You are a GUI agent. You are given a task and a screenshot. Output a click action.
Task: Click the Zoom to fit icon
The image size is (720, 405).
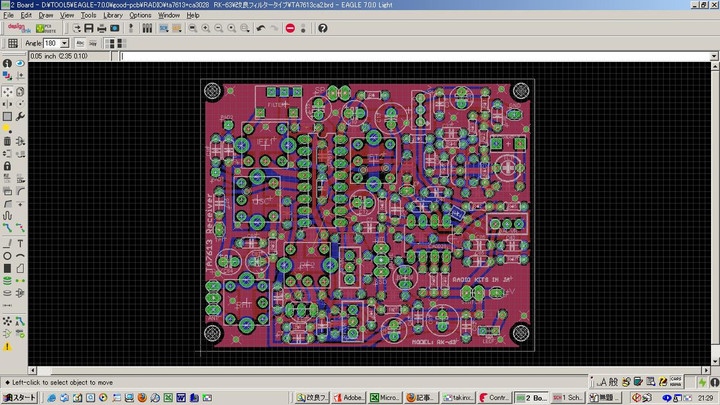193,29
